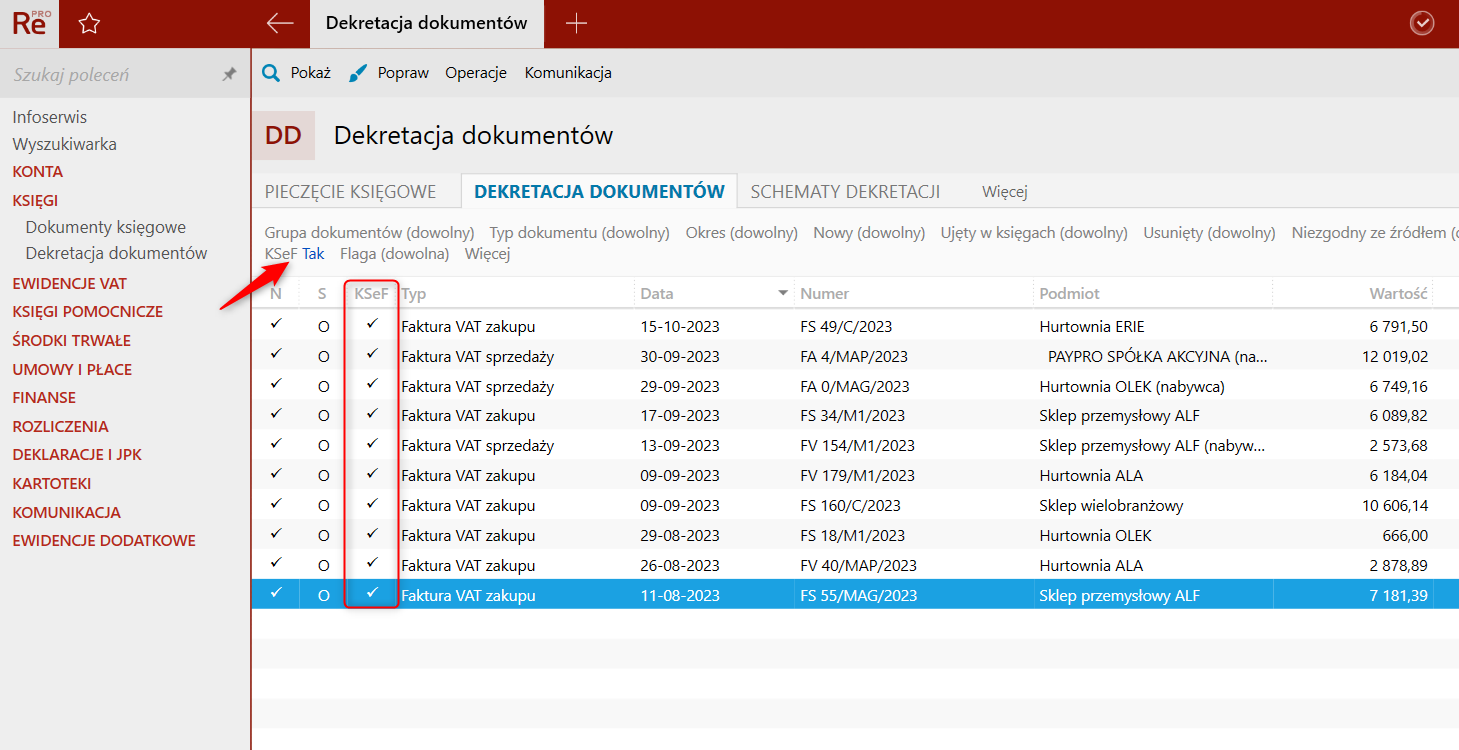Click the Re PRO logo icon
1459x750 pixels.
tap(30, 23)
